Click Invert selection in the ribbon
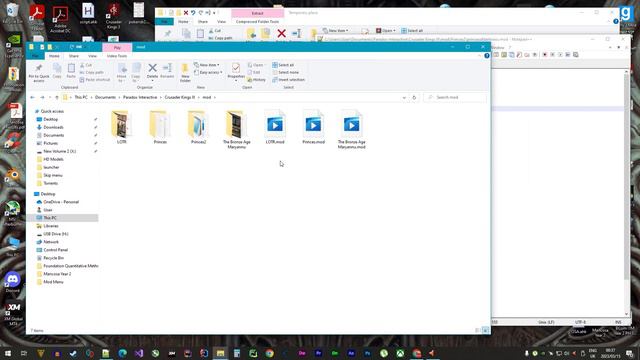Viewport: 640px width, 360px height. 289,80
